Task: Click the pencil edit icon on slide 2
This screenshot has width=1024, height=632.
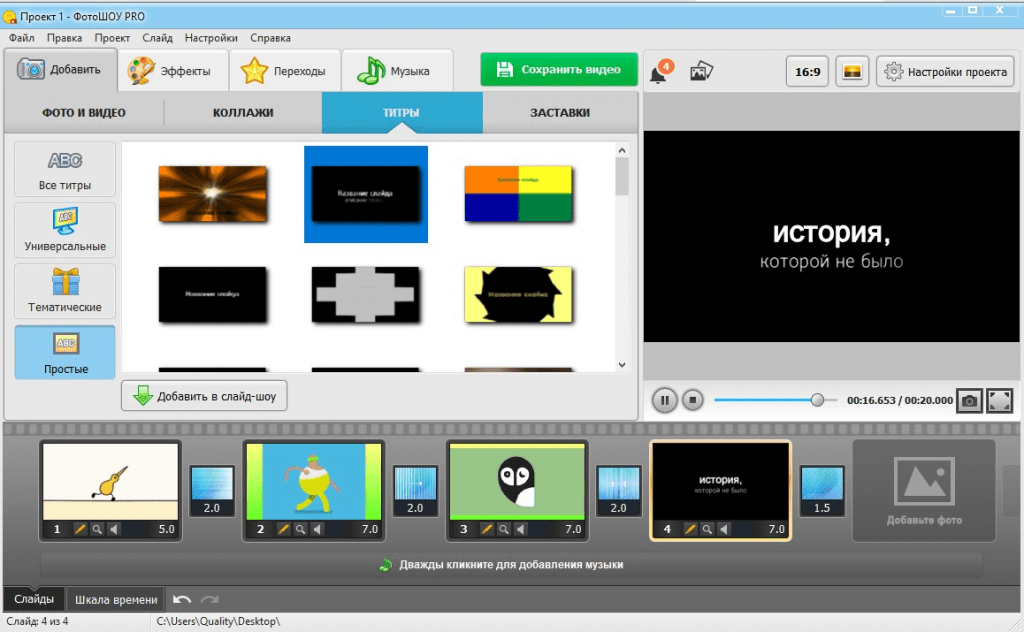Action: (284, 529)
